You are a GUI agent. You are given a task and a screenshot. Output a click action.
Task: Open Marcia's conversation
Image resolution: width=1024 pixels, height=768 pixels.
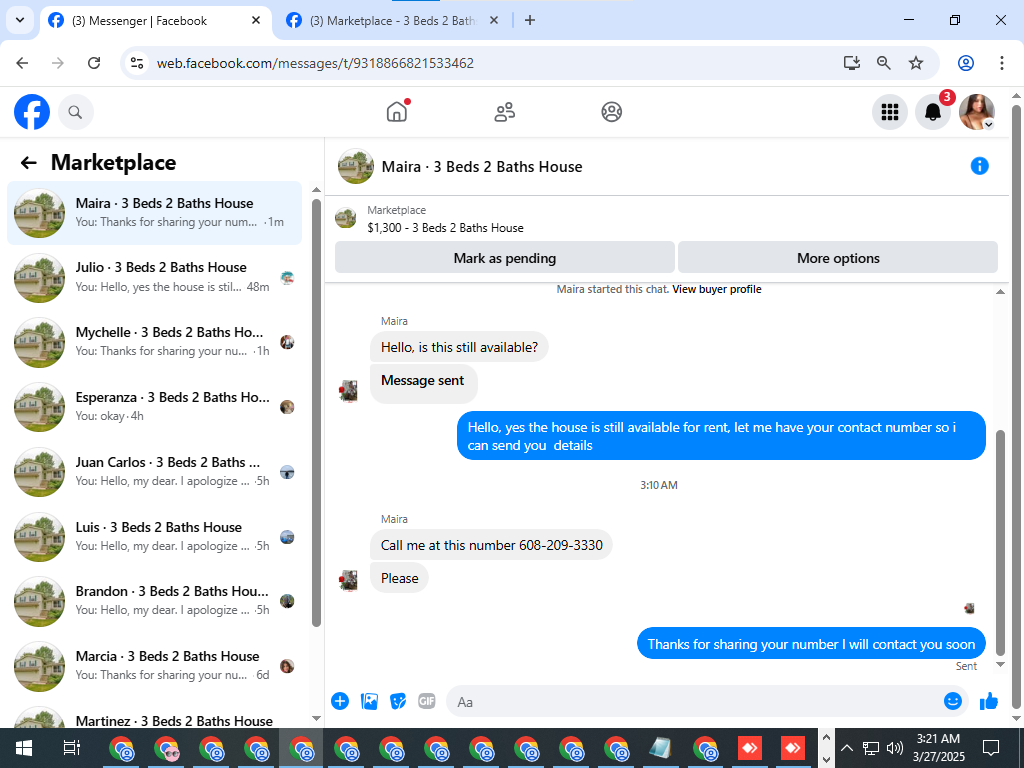tap(155, 665)
